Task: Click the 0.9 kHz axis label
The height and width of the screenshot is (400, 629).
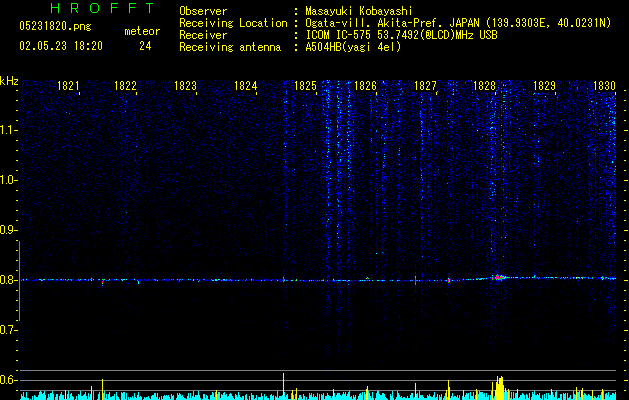Action: click(x=7, y=230)
